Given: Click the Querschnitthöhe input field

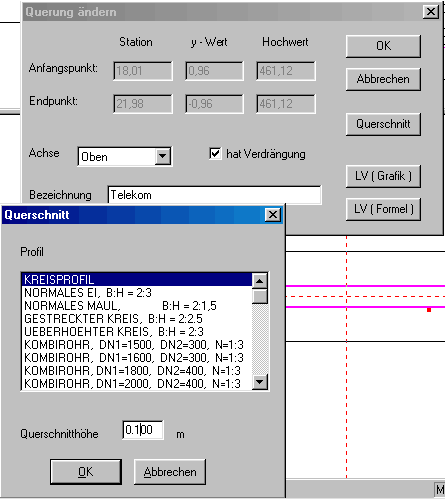Looking at the screenshot, I should click(x=143, y=430).
